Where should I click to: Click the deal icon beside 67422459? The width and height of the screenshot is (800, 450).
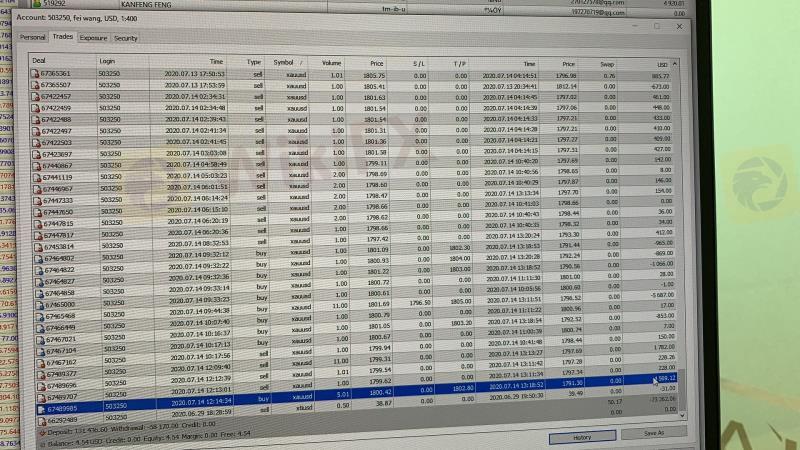[x=35, y=108]
